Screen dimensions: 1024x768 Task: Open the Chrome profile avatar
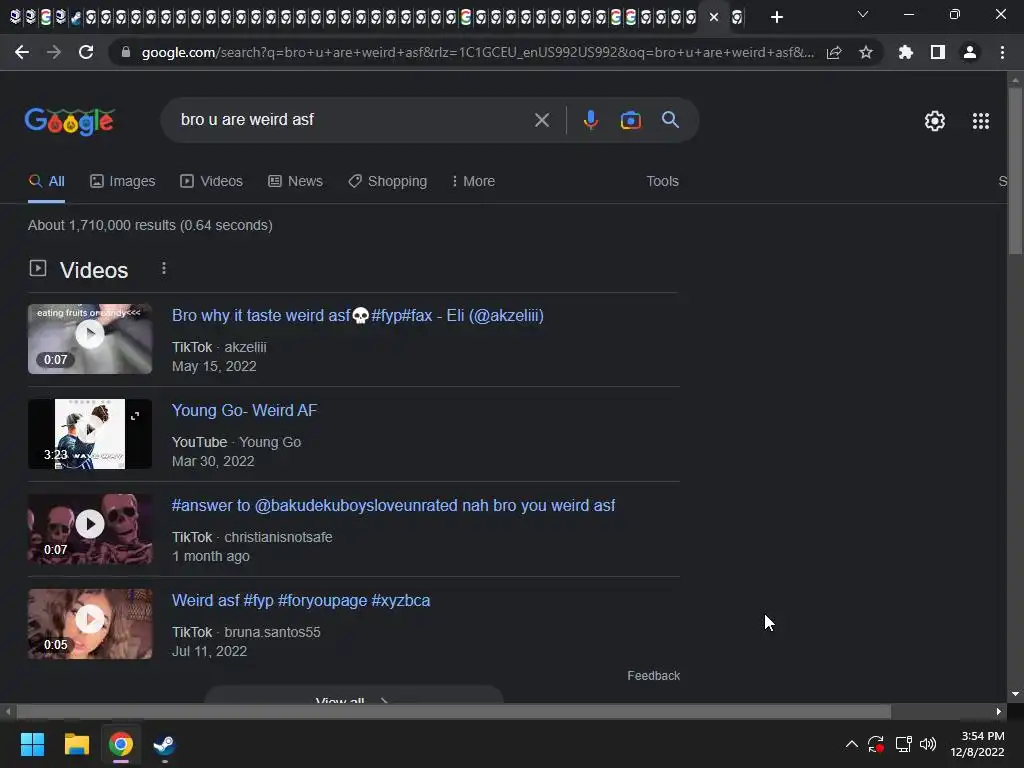pyautogui.click(x=970, y=52)
